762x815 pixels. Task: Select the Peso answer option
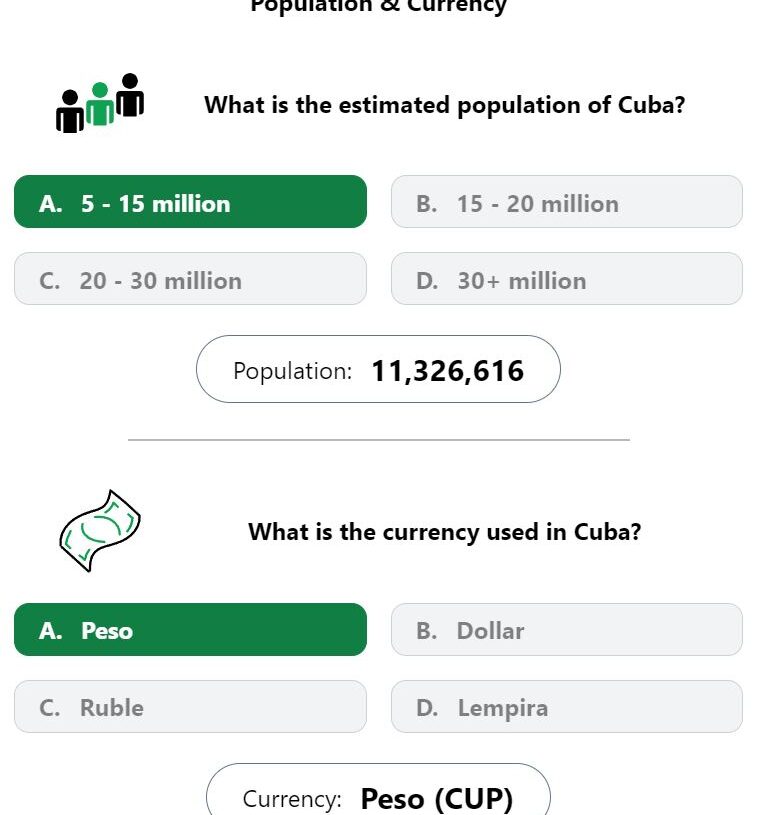coord(190,629)
